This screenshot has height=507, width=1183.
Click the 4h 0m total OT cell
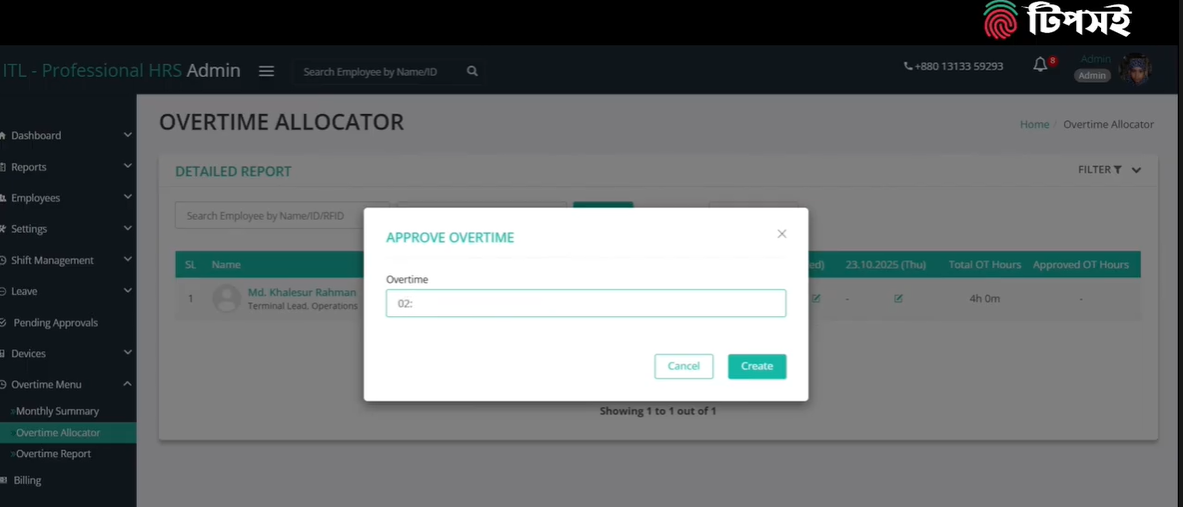coord(985,299)
